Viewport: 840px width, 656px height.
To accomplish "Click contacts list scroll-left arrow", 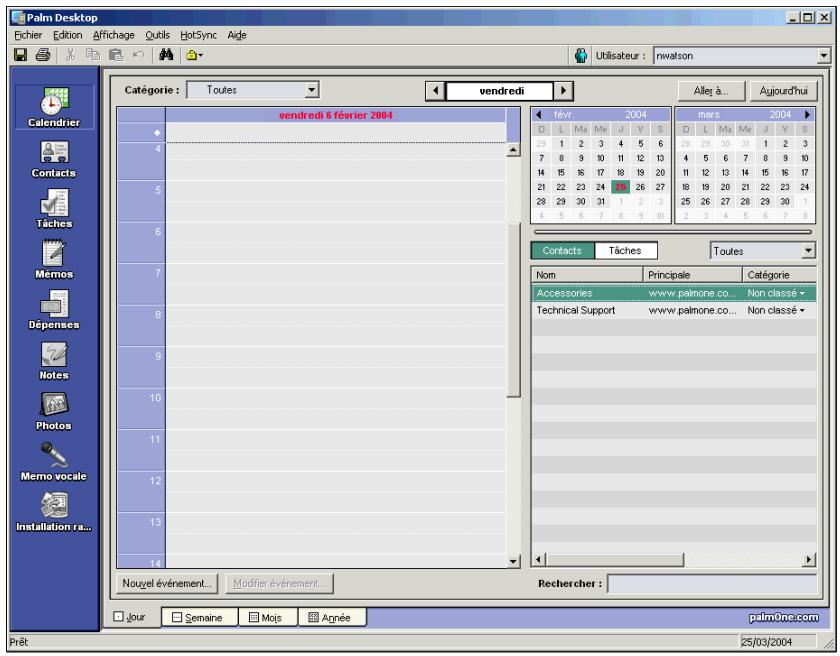I will (x=539, y=560).
